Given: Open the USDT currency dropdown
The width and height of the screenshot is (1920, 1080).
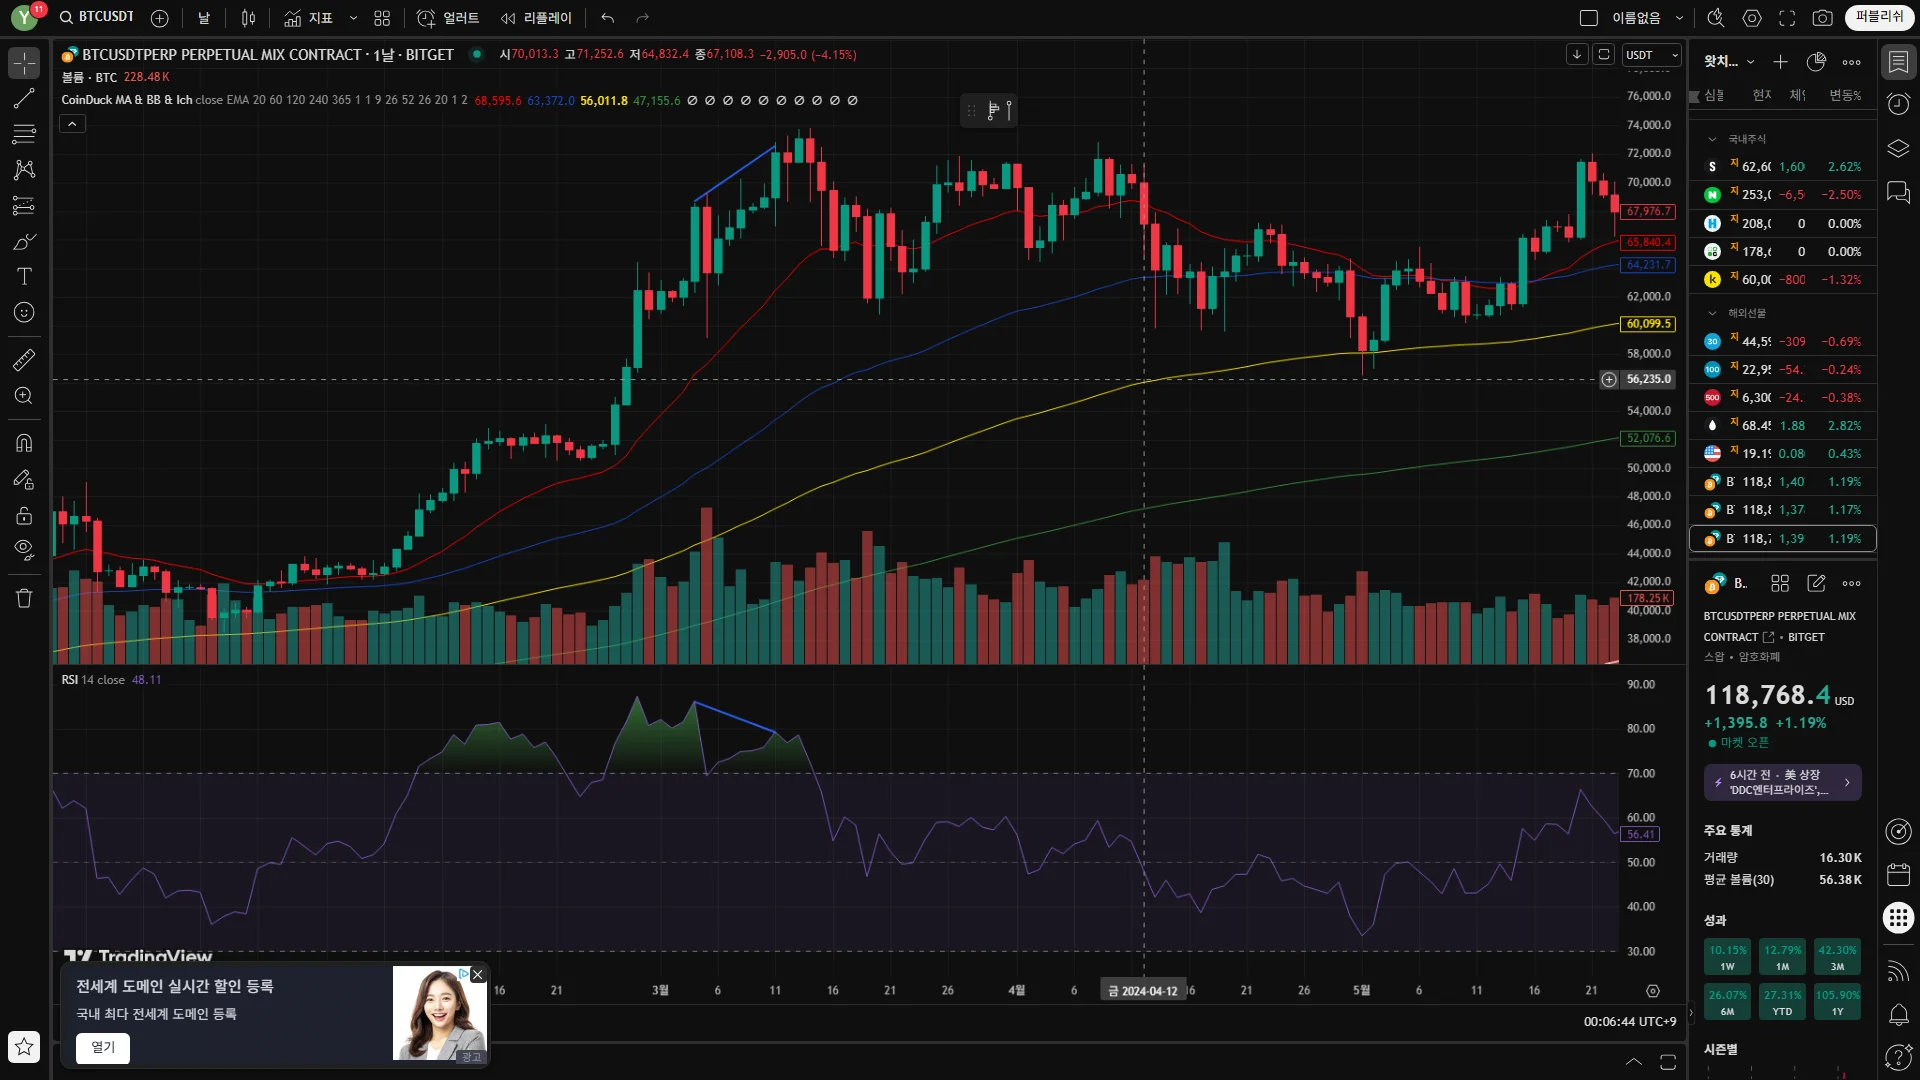Looking at the screenshot, I should tap(1650, 55).
